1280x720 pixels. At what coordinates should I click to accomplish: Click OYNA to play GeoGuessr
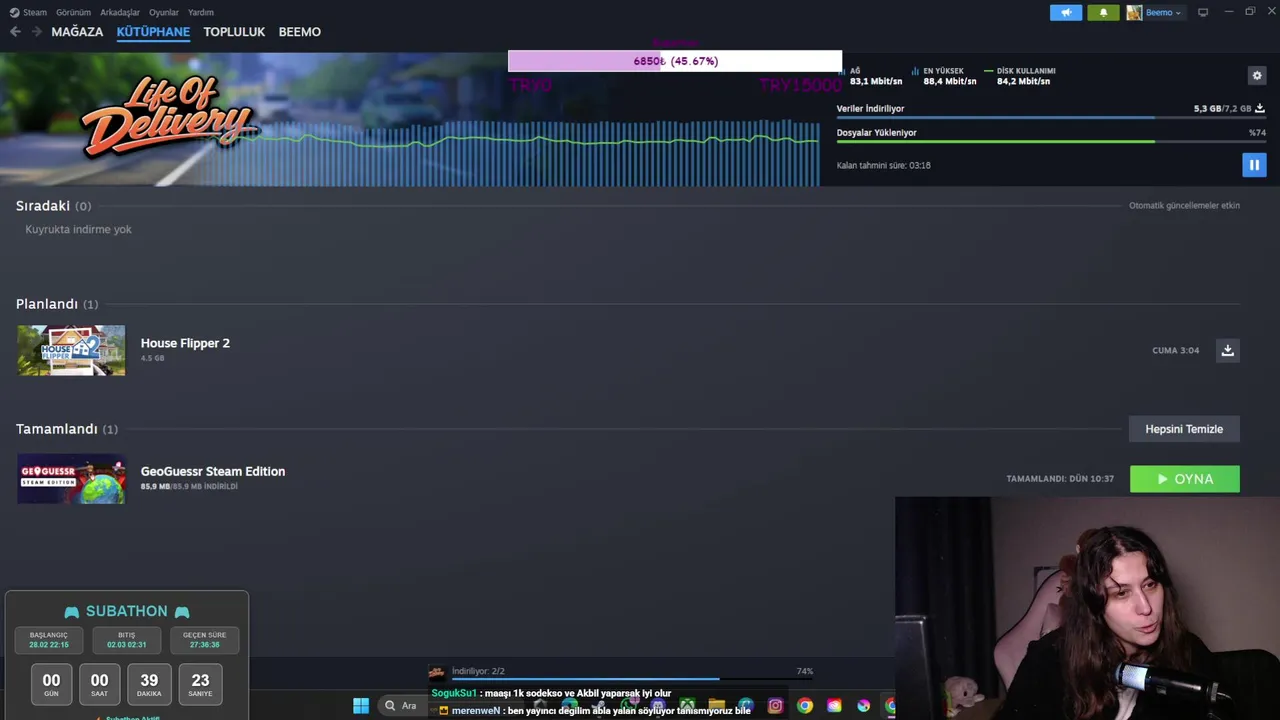(x=1185, y=479)
